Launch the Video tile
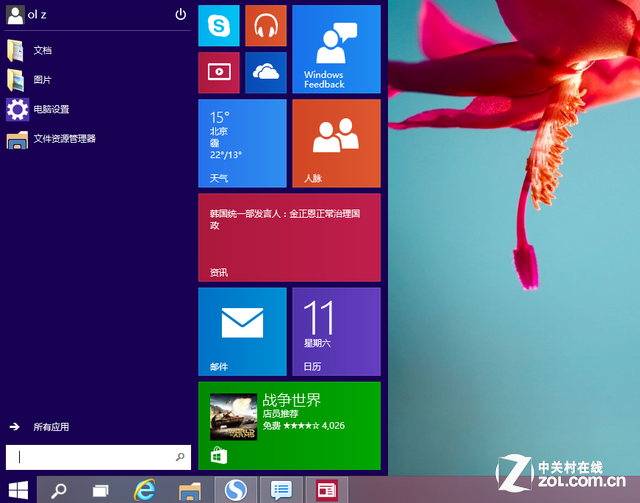 point(219,72)
